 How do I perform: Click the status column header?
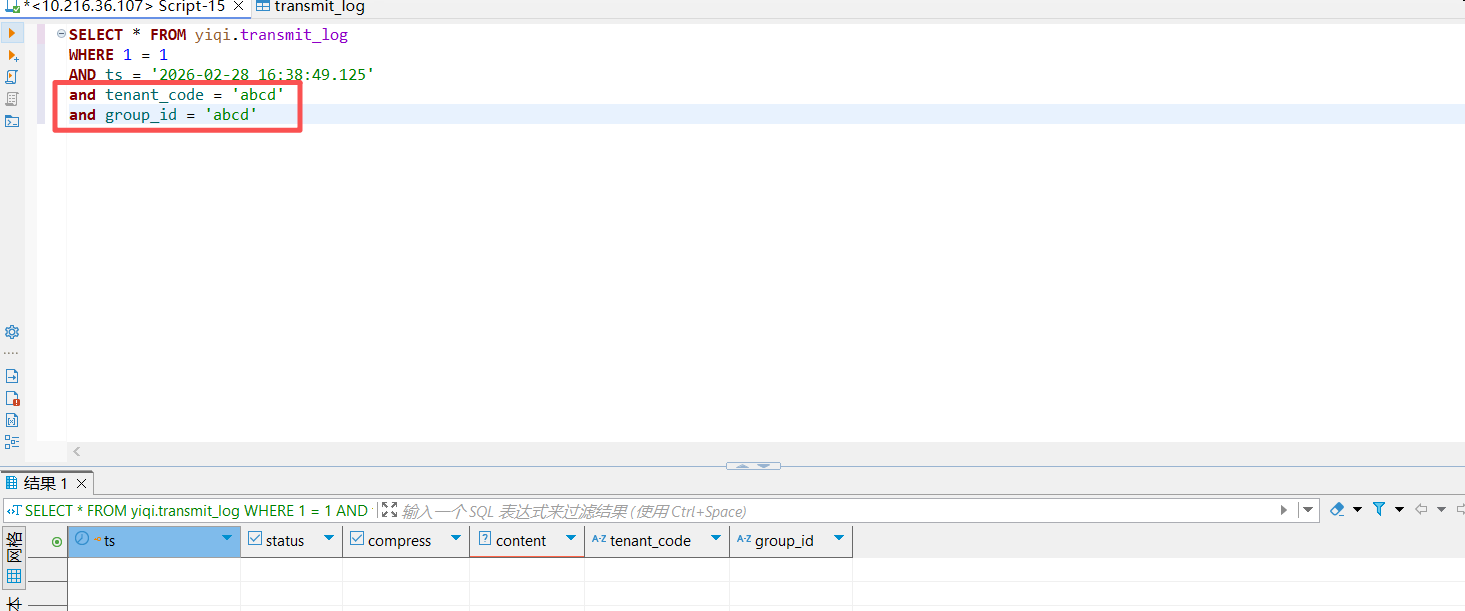click(284, 541)
